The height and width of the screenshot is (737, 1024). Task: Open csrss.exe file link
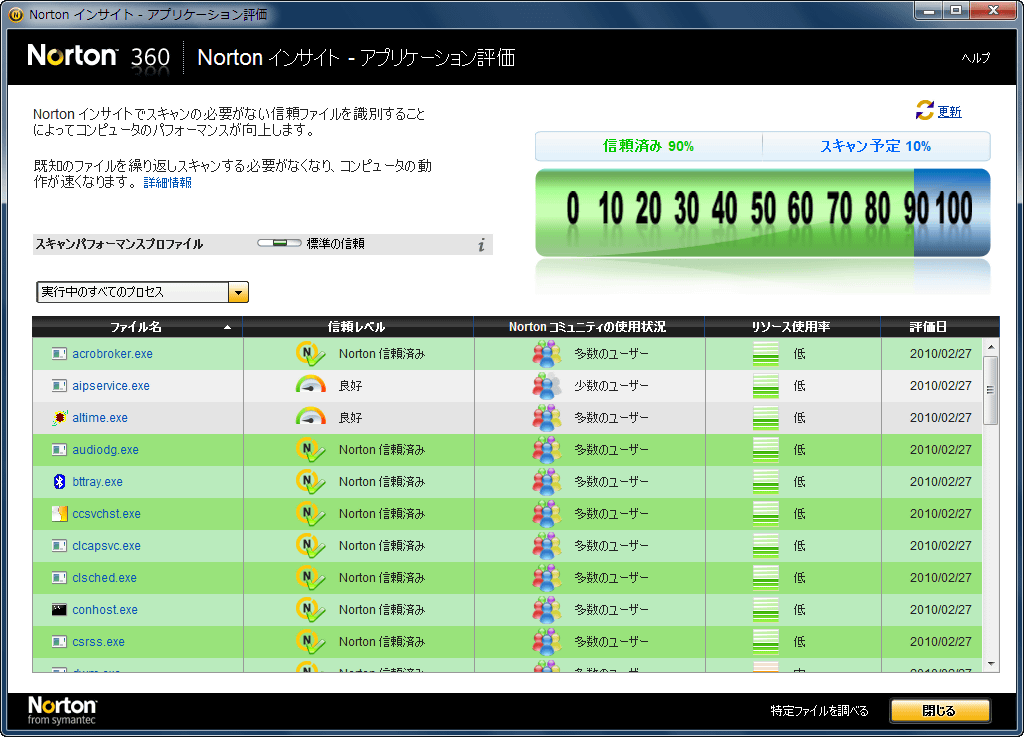(x=99, y=642)
